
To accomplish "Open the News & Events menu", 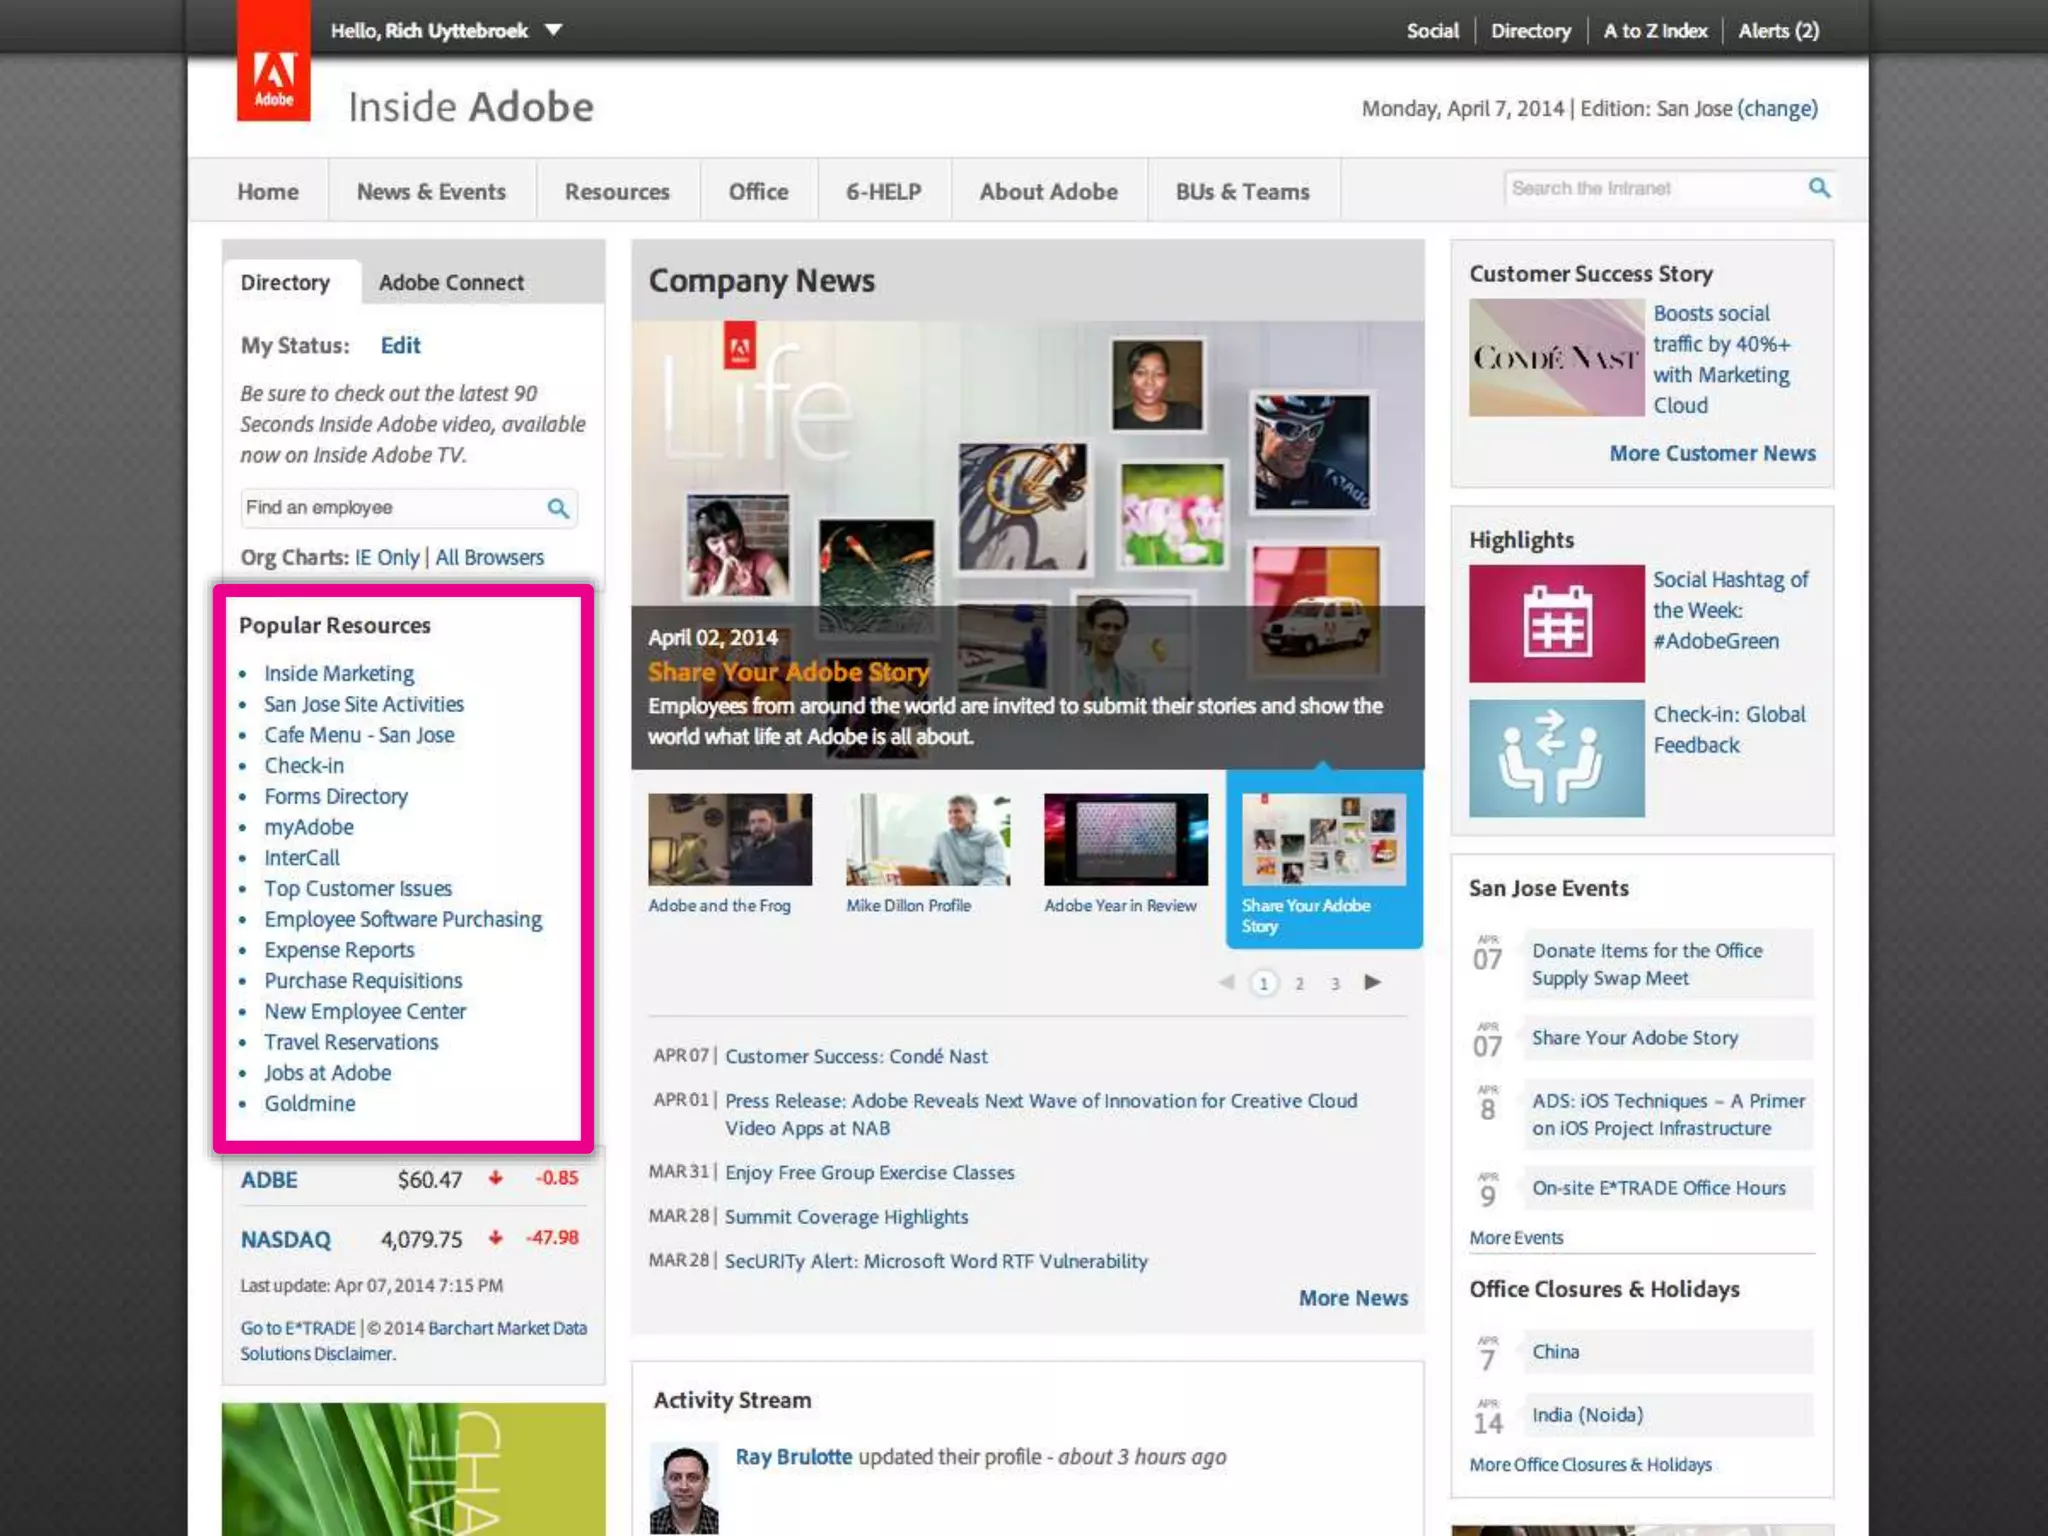I will tap(431, 191).
